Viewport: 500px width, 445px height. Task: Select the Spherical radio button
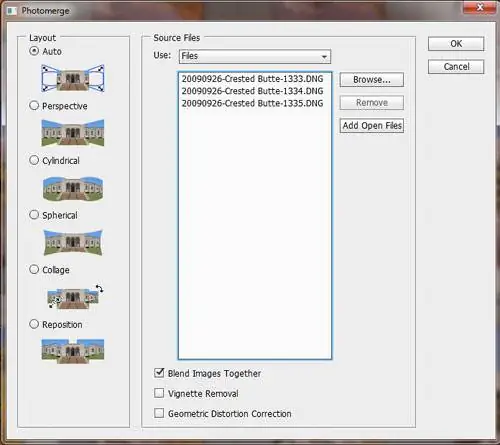point(34,215)
